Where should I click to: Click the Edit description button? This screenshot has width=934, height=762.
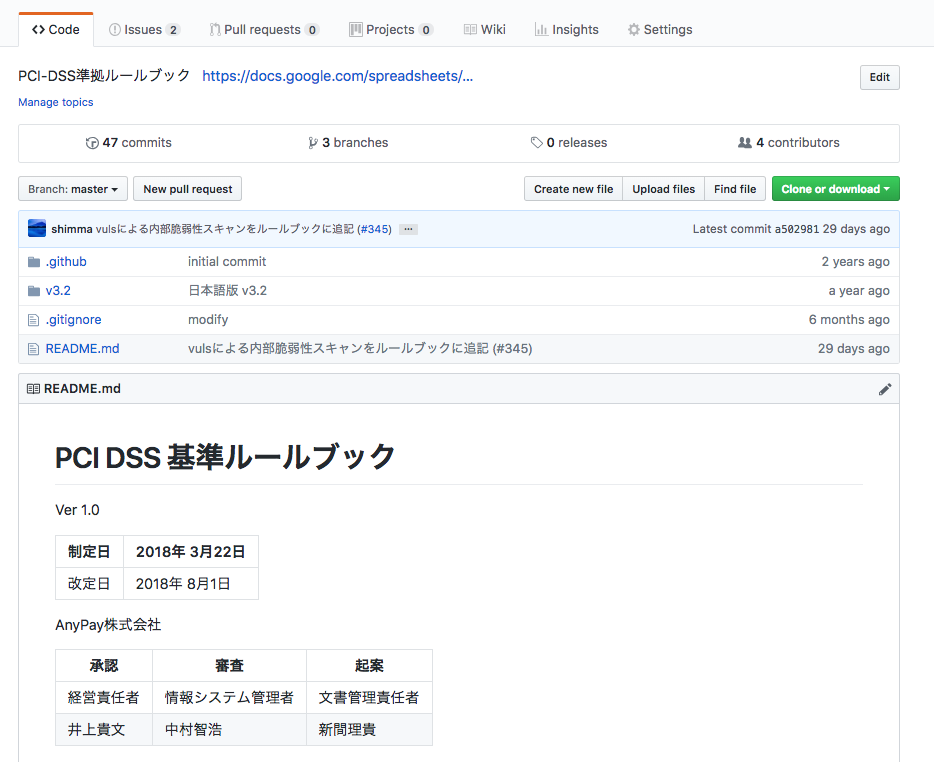(x=879, y=77)
